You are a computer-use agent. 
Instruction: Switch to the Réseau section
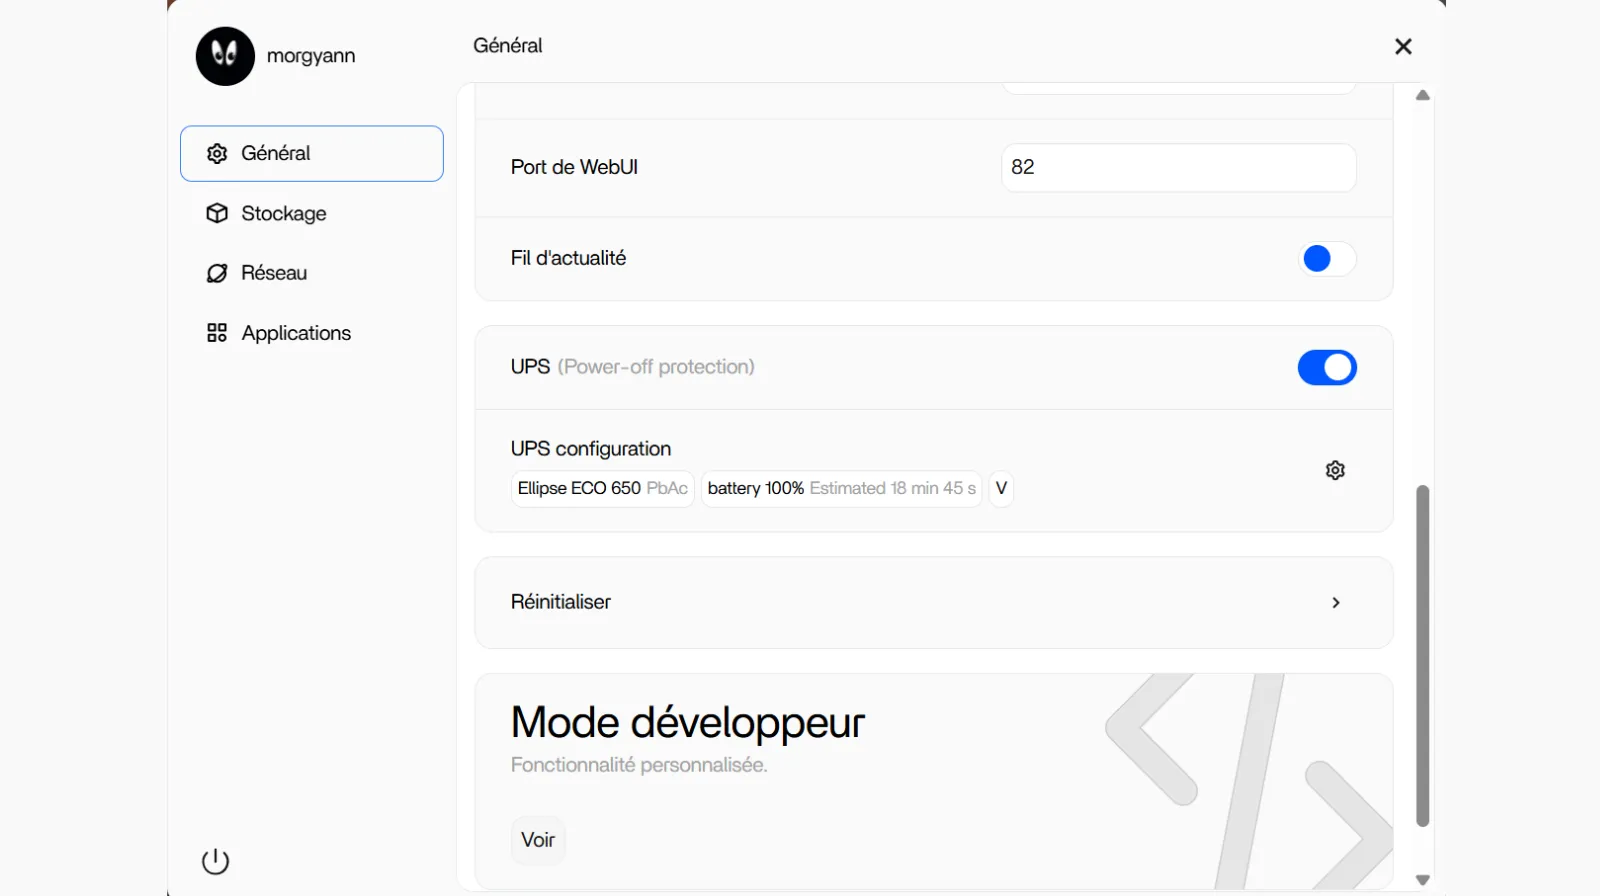click(274, 273)
